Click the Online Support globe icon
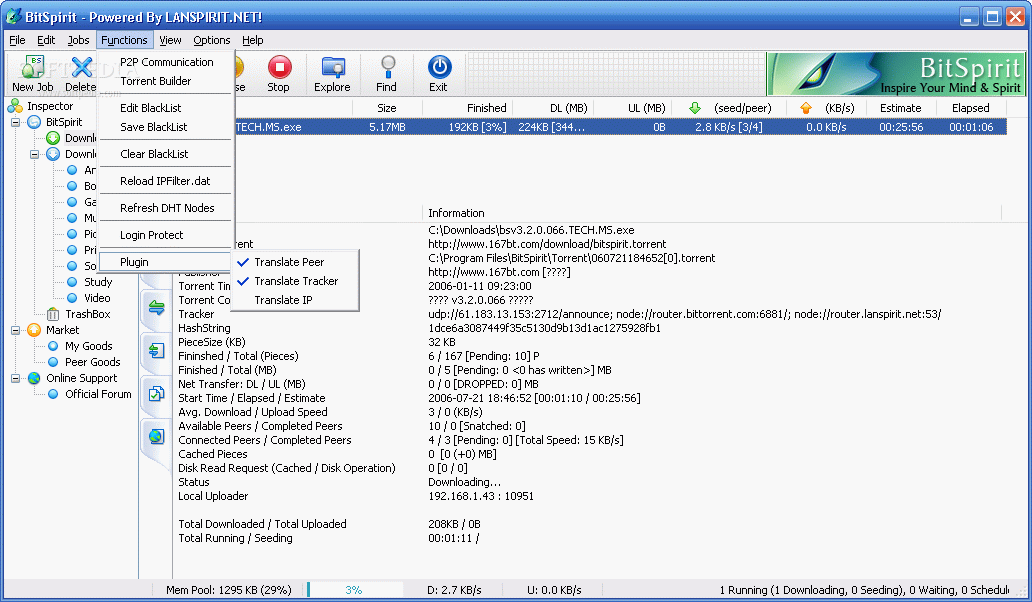 tap(34, 378)
